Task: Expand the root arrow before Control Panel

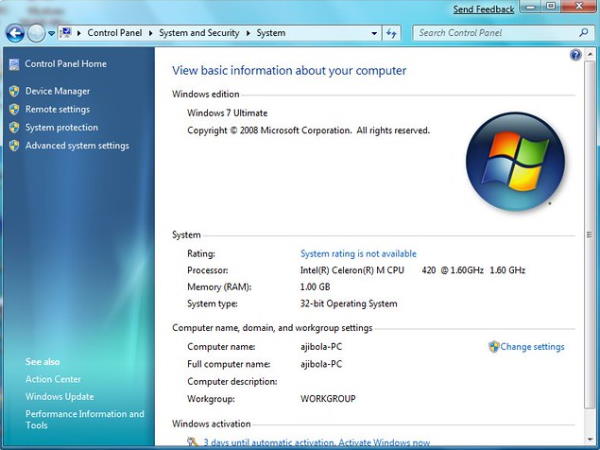Action: point(79,33)
